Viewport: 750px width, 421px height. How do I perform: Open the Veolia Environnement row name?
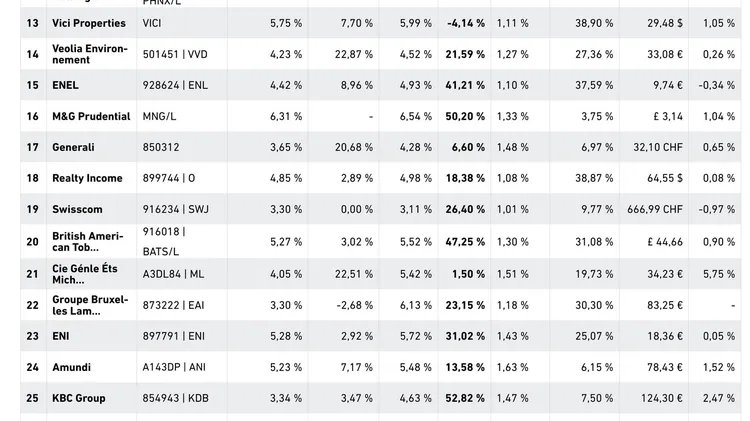90,54
